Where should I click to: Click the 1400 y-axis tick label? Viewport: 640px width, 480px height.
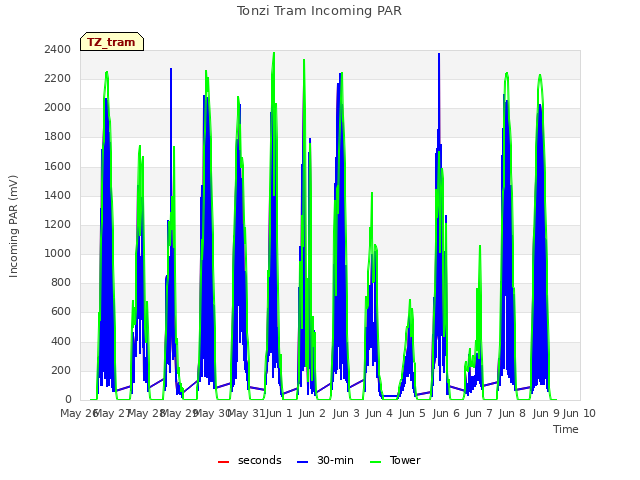click(x=58, y=195)
